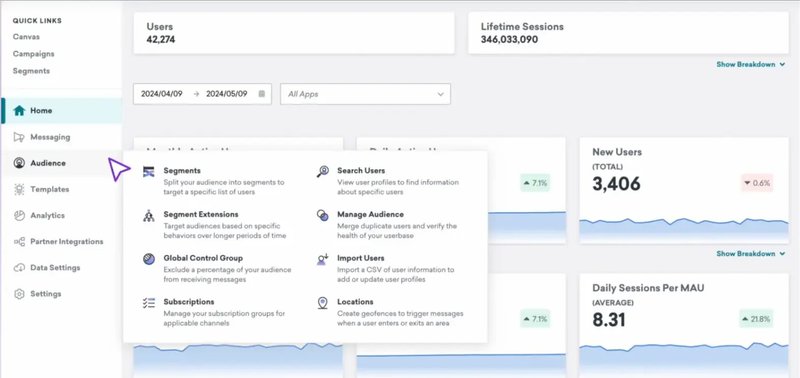
Task: Click the New Users trend chart
Action: pos(684,231)
